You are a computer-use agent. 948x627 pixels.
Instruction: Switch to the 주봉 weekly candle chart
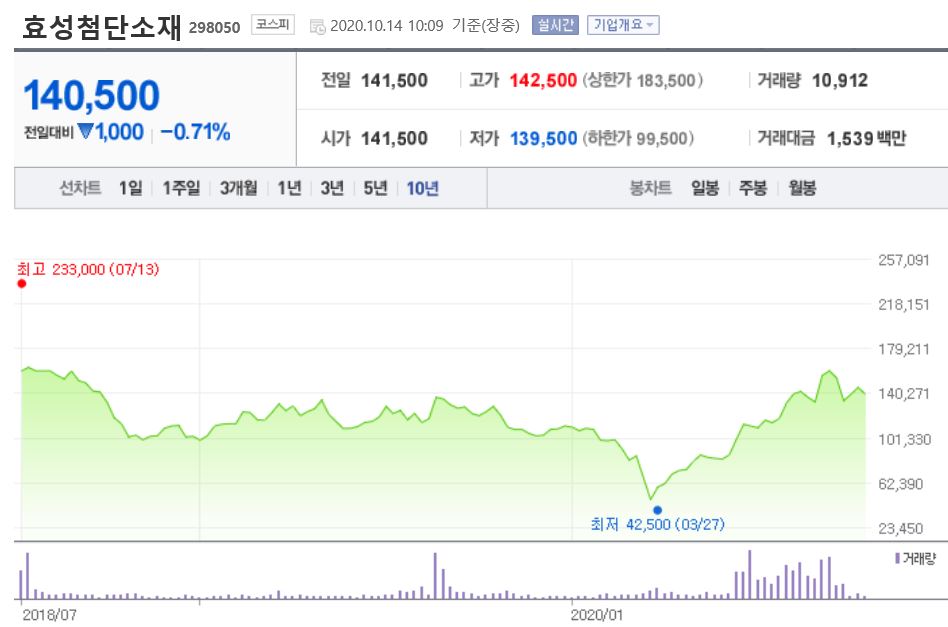[753, 188]
